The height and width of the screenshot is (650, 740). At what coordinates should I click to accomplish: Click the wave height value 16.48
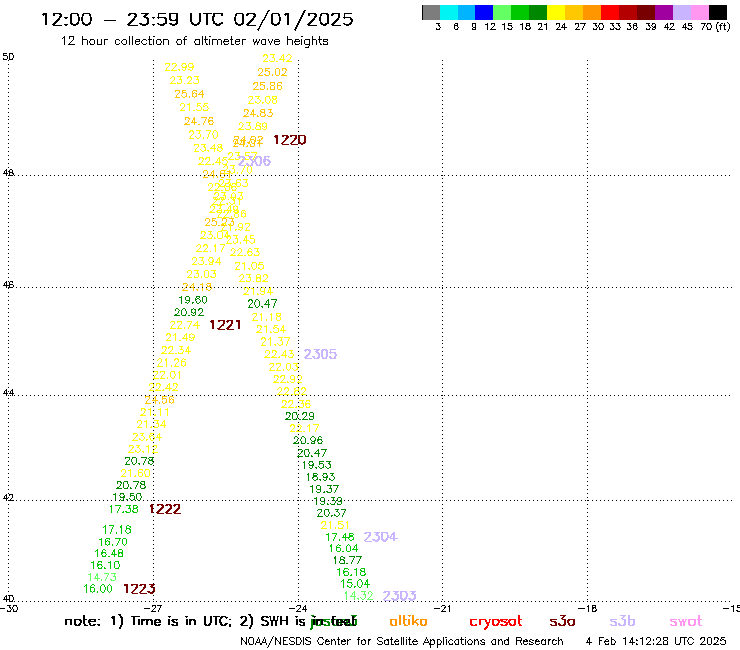[109, 553]
